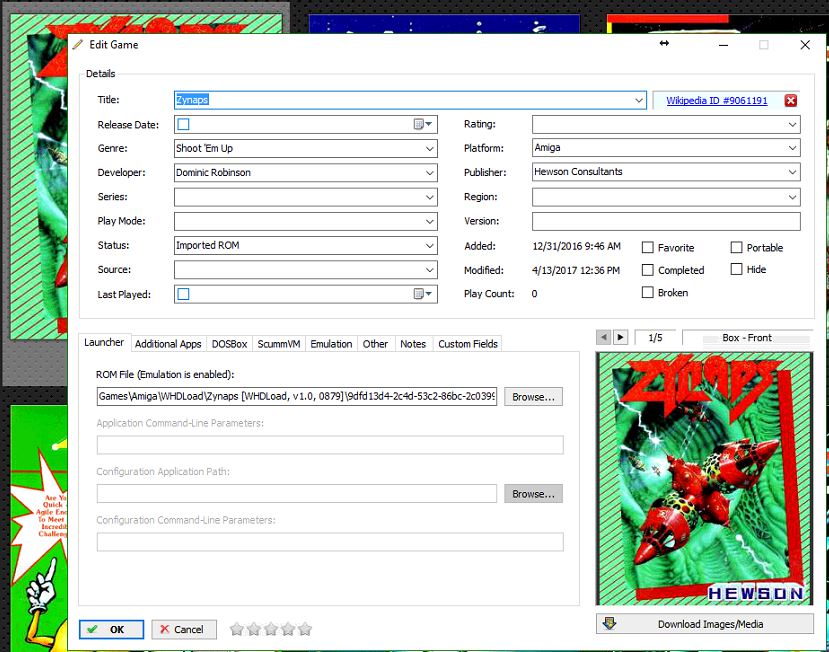Set rating to five stars
The width and height of the screenshot is (829, 652).
pyautogui.click(x=305, y=629)
